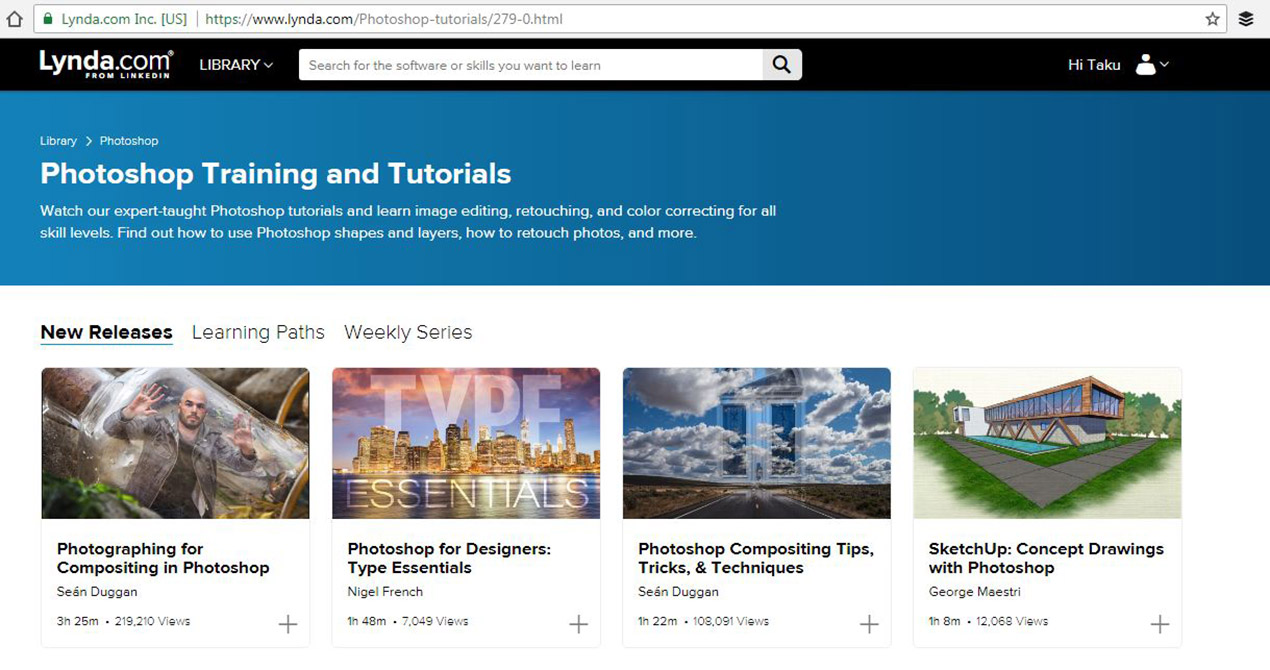Add Type Essentials course with plus icon

tap(579, 624)
